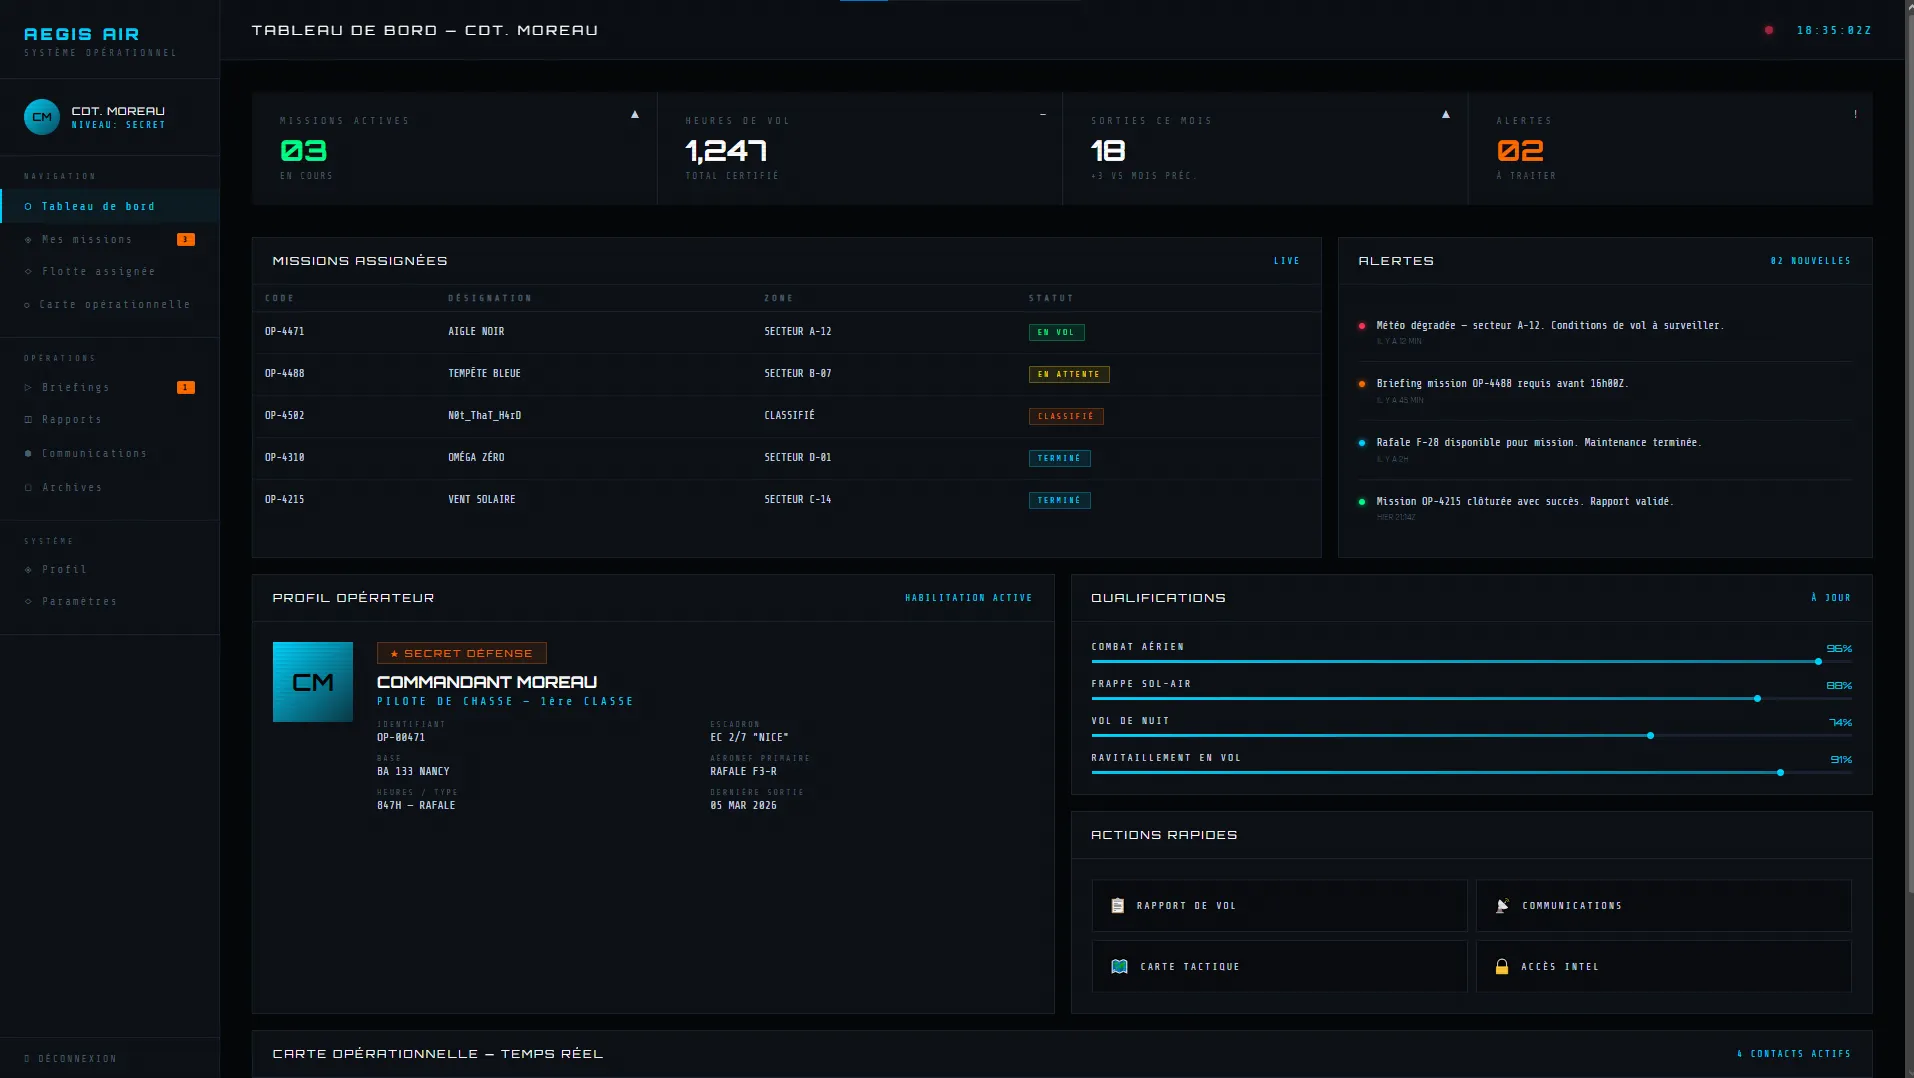Click the satellite dish Communications icon
Image resolution: width=1914 pixels, height=1078 pixels.
1502,906
